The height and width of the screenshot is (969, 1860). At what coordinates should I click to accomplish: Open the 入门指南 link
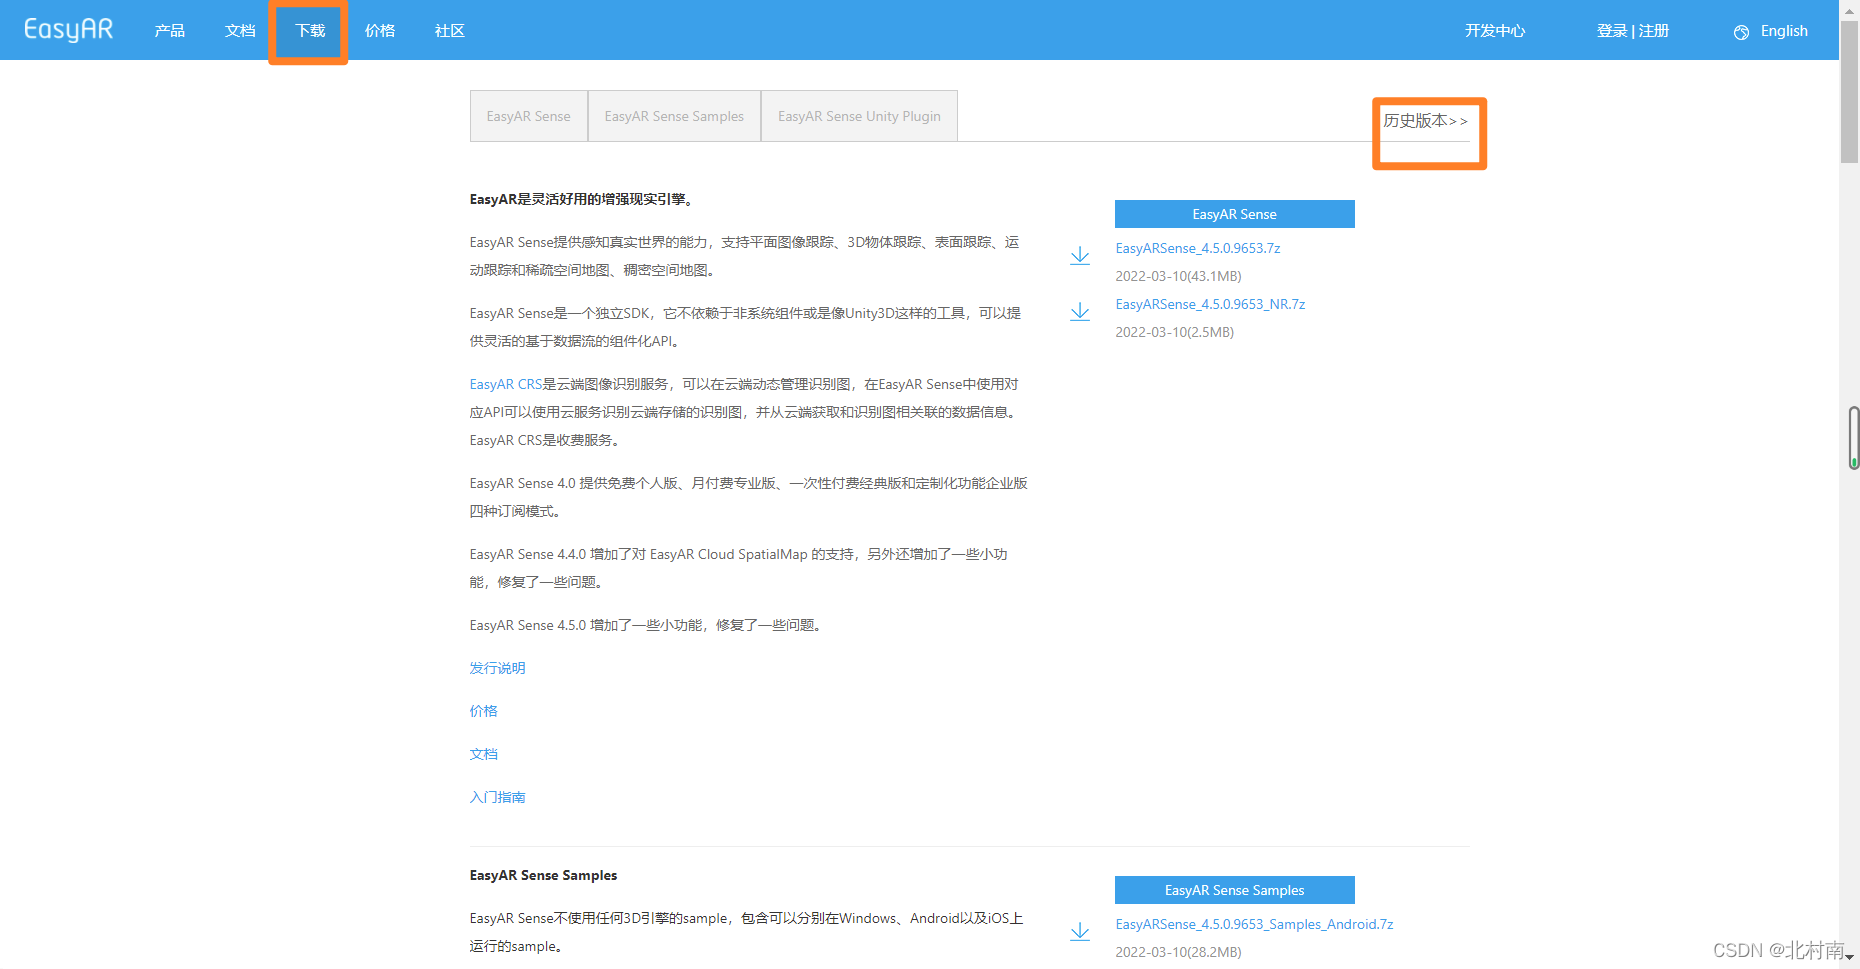point(497,797)
